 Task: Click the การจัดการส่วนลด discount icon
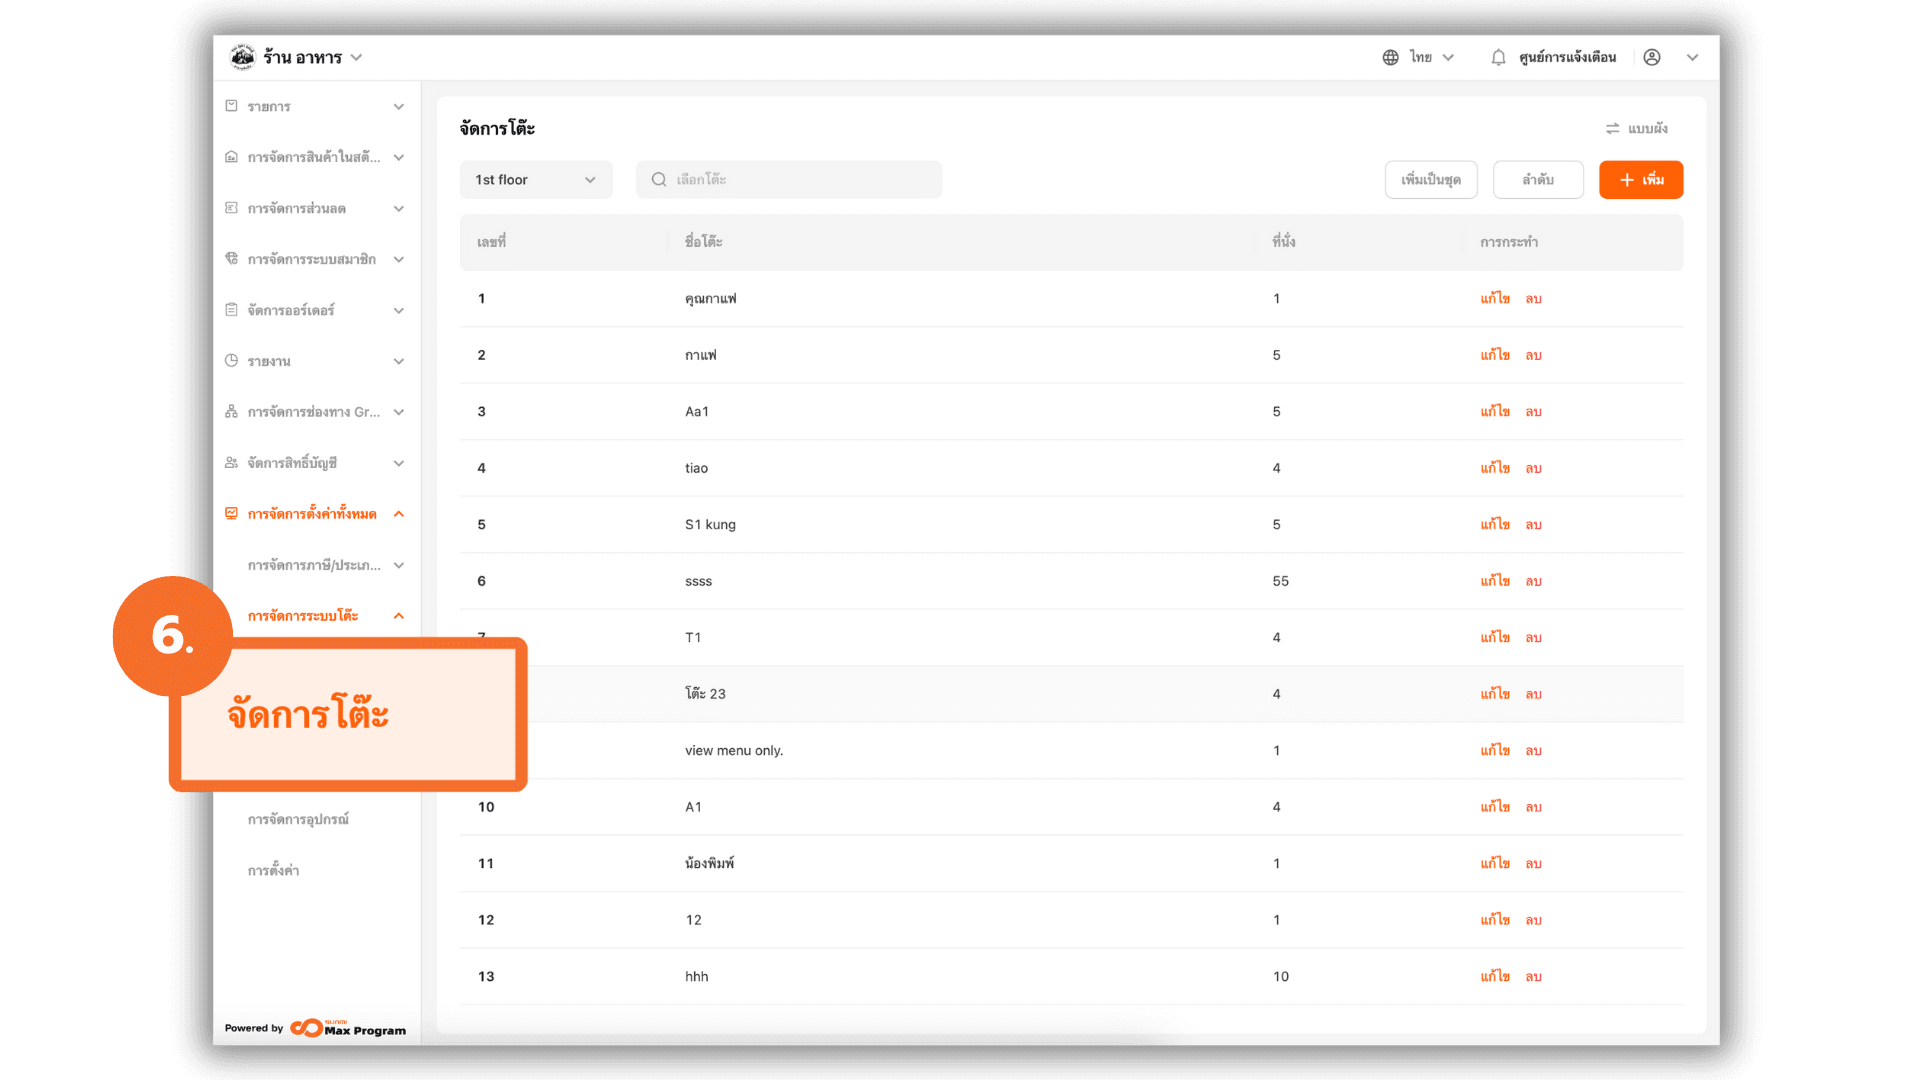tap(231, 208)
